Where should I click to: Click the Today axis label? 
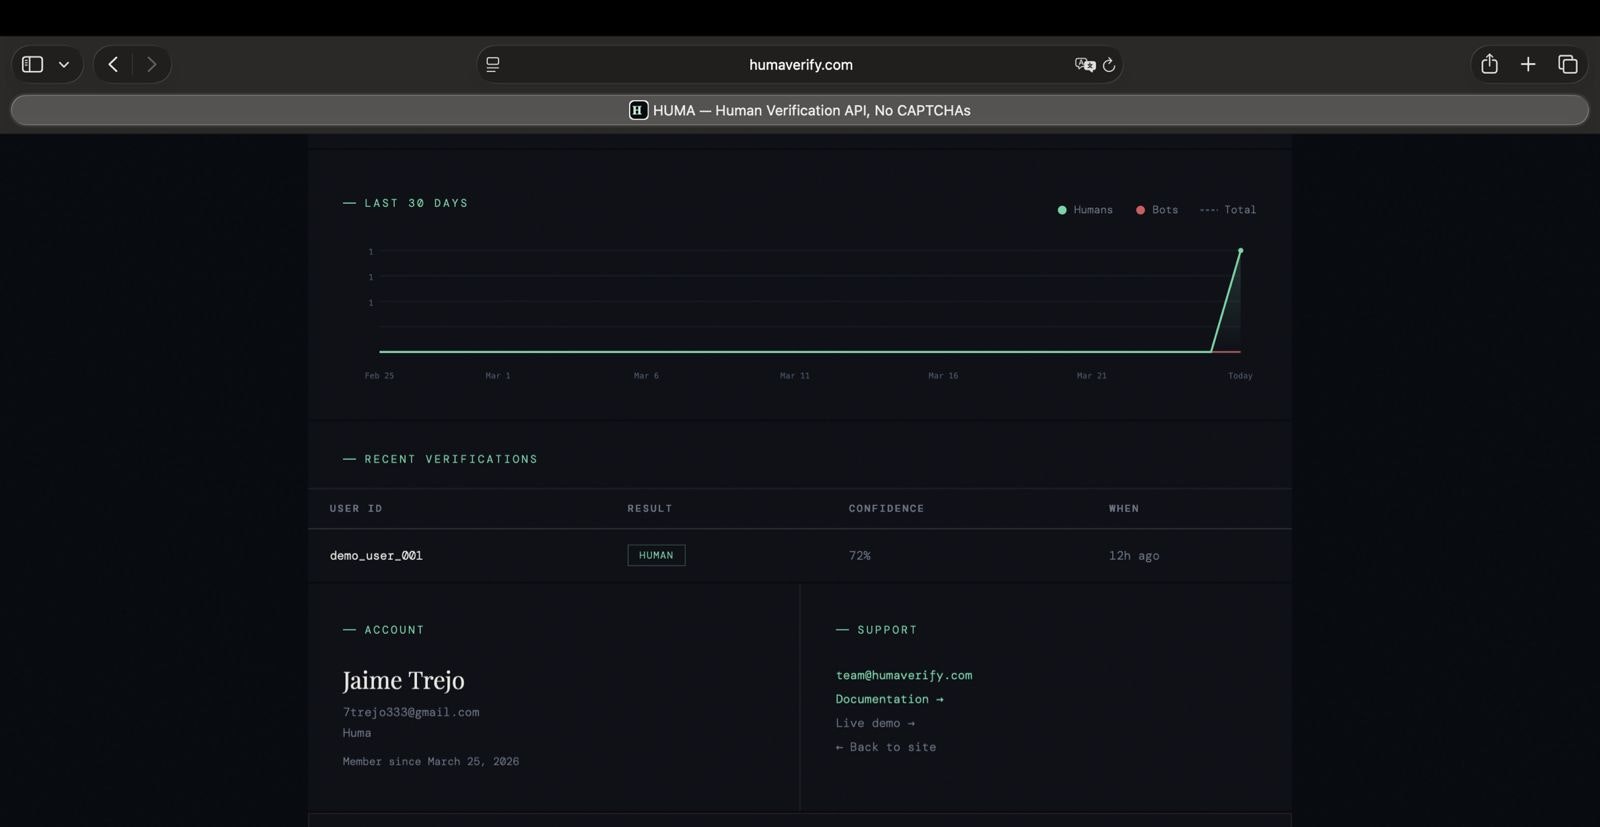(1240, 376)
